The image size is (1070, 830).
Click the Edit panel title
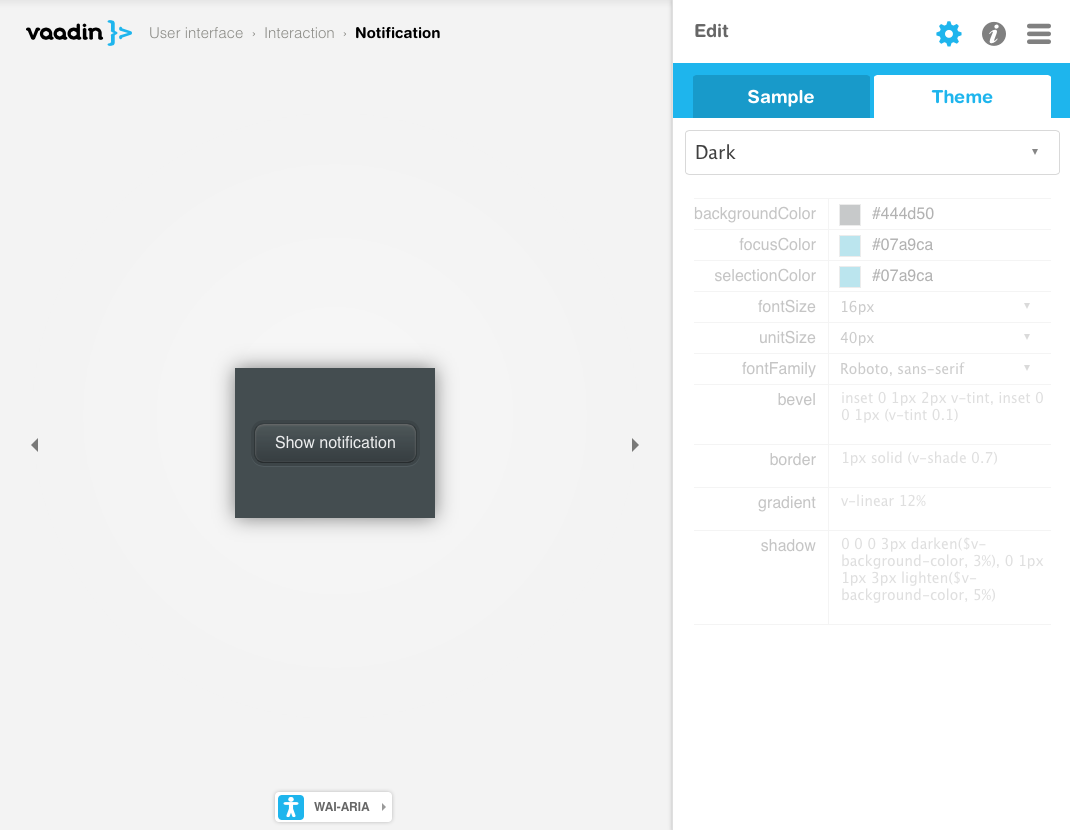coord(711,31)
